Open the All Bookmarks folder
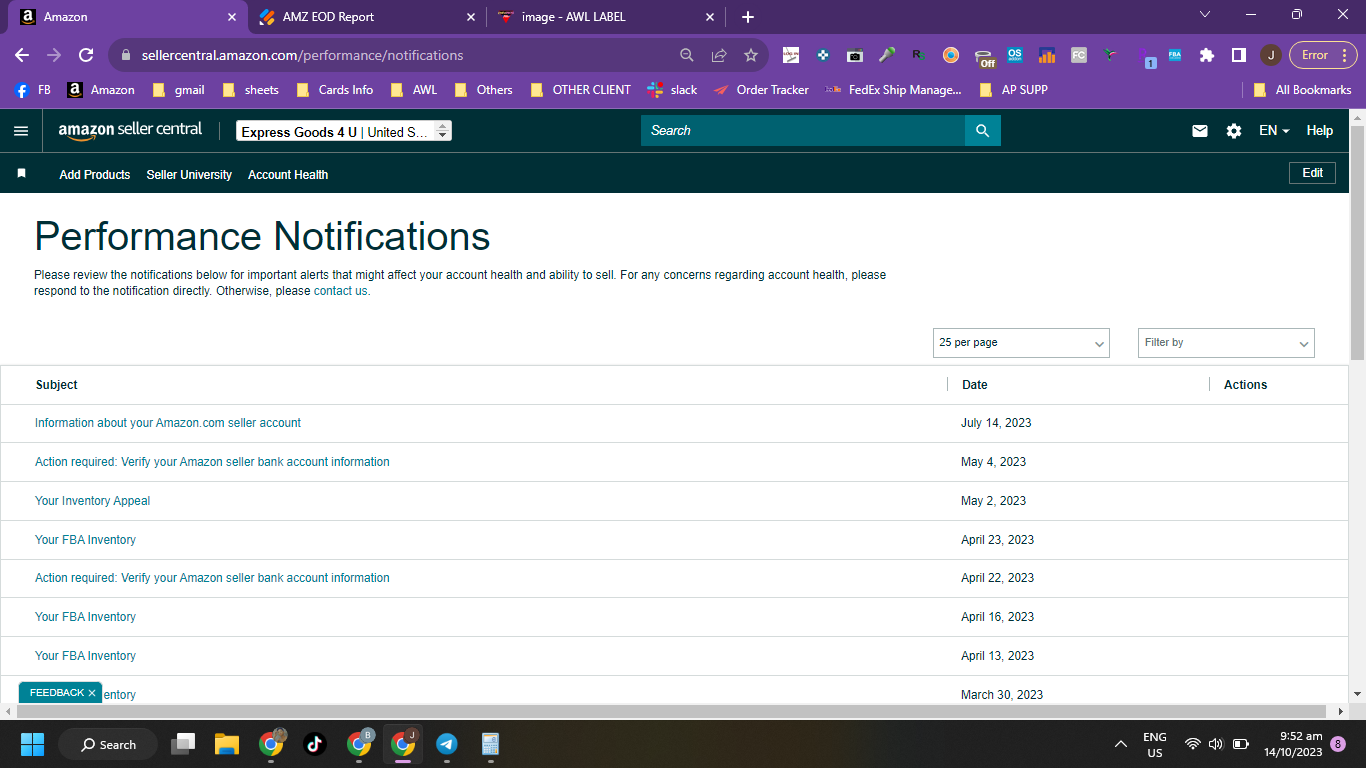This screenshot has width=1366, height=768. tap(1302, 90)
